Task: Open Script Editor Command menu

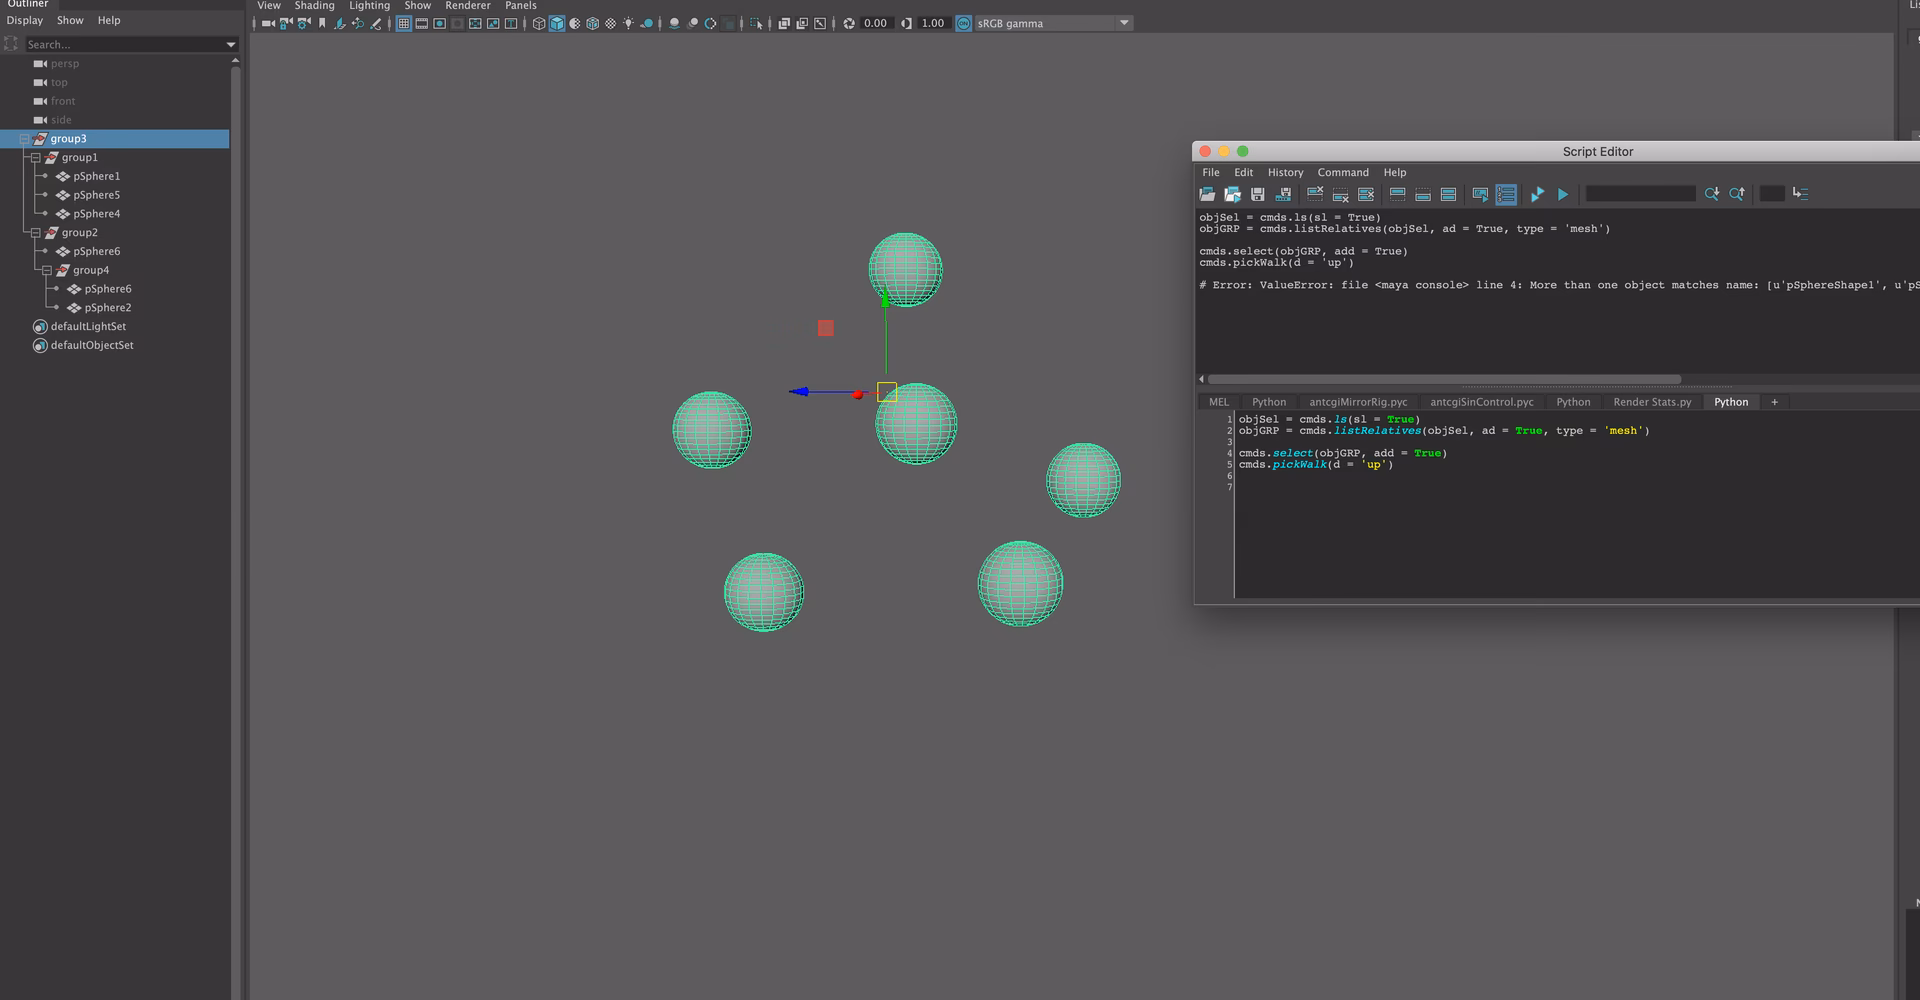Action: coord(1342,173)
